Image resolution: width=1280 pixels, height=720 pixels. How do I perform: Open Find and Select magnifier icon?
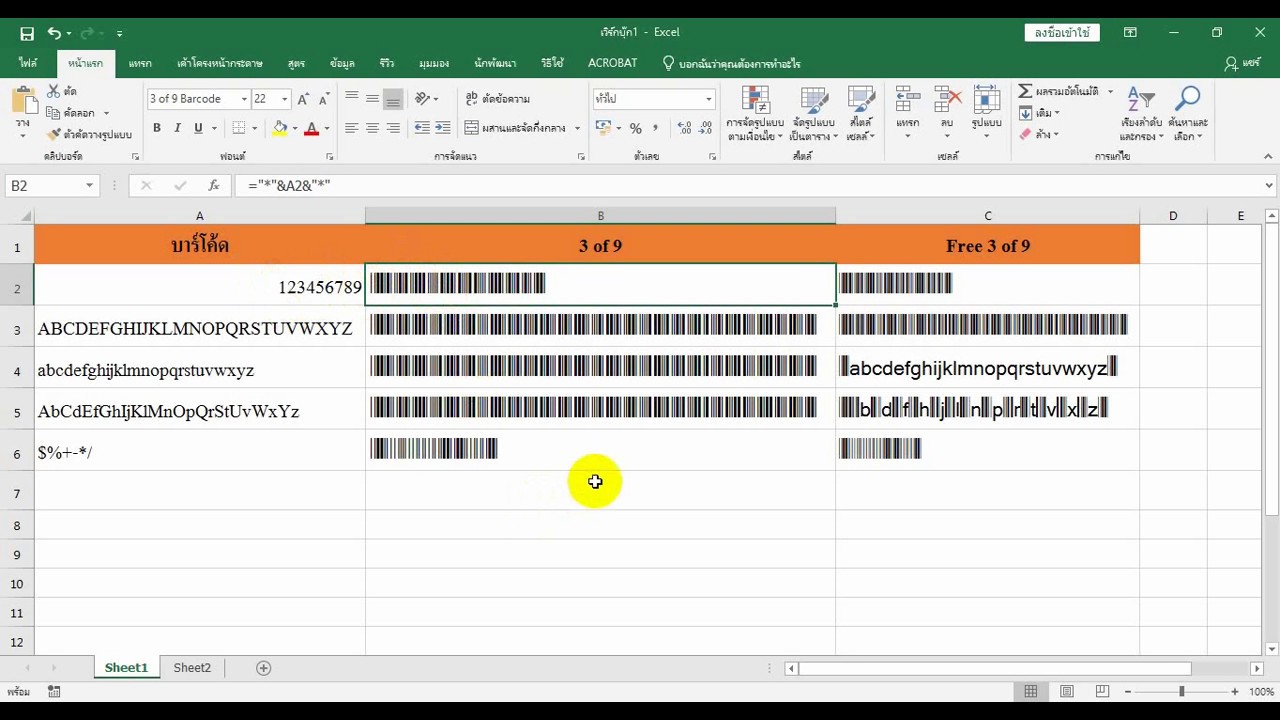point(1188,100)
